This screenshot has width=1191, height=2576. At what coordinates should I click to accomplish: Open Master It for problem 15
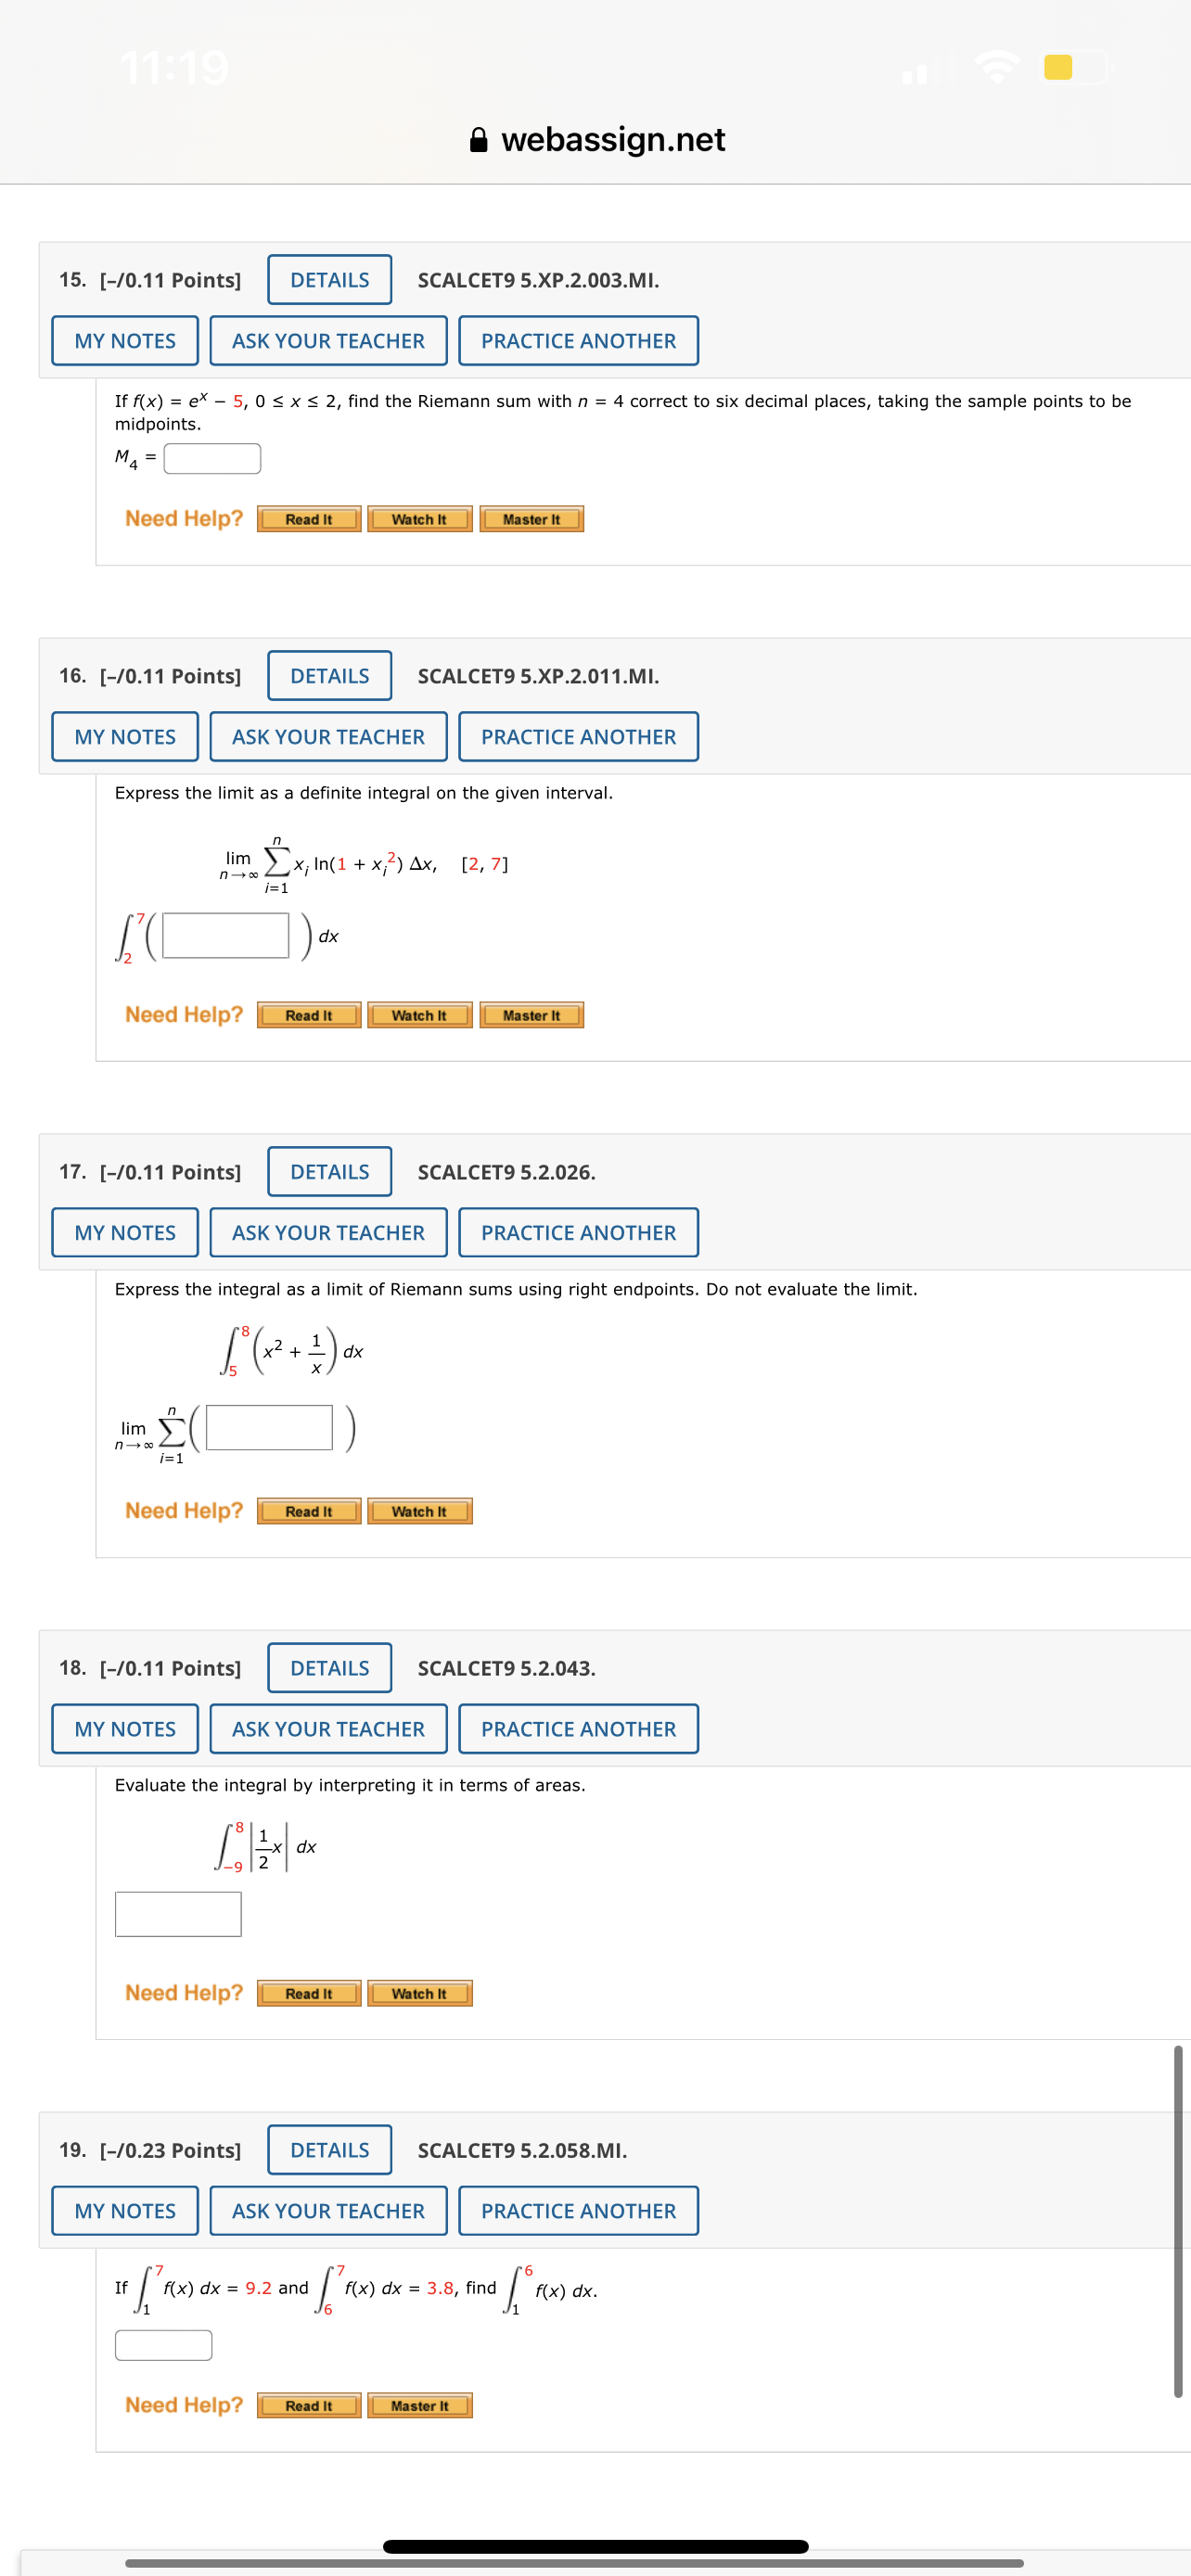pos(531,519)
